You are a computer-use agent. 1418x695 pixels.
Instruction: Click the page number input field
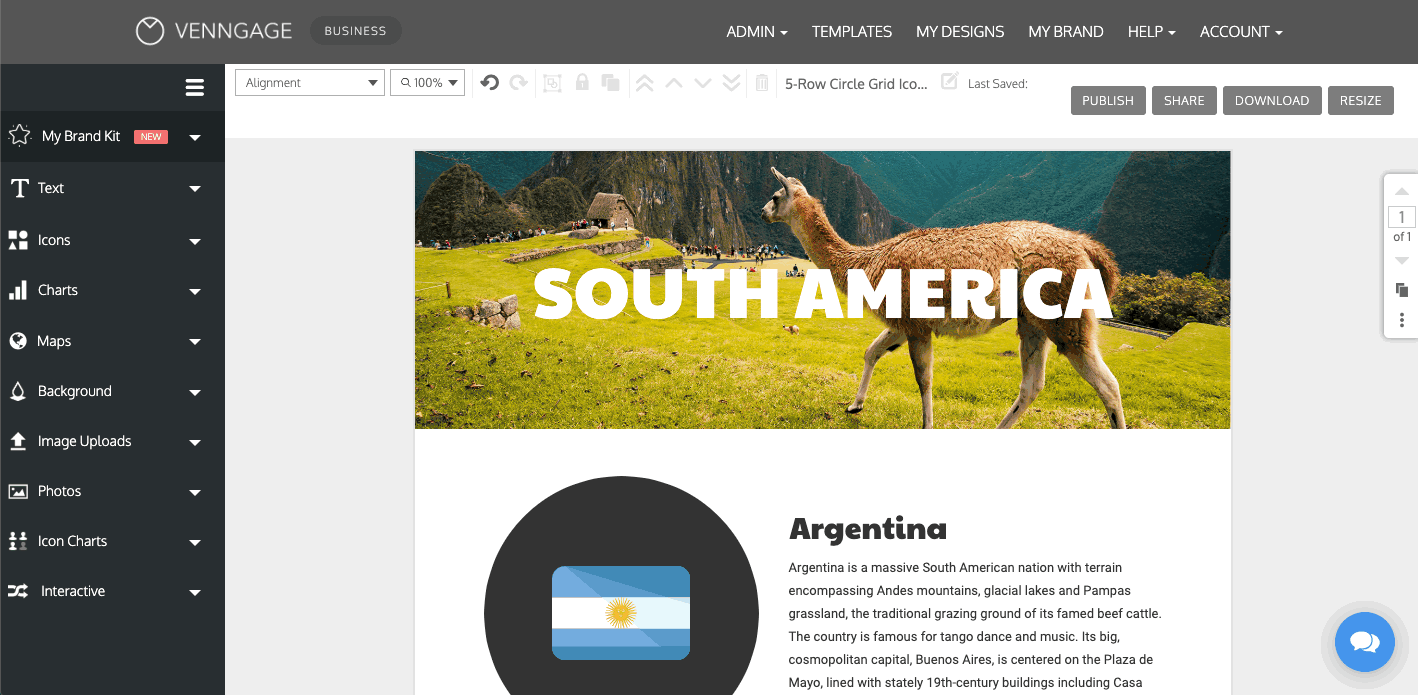(1402, 217)
